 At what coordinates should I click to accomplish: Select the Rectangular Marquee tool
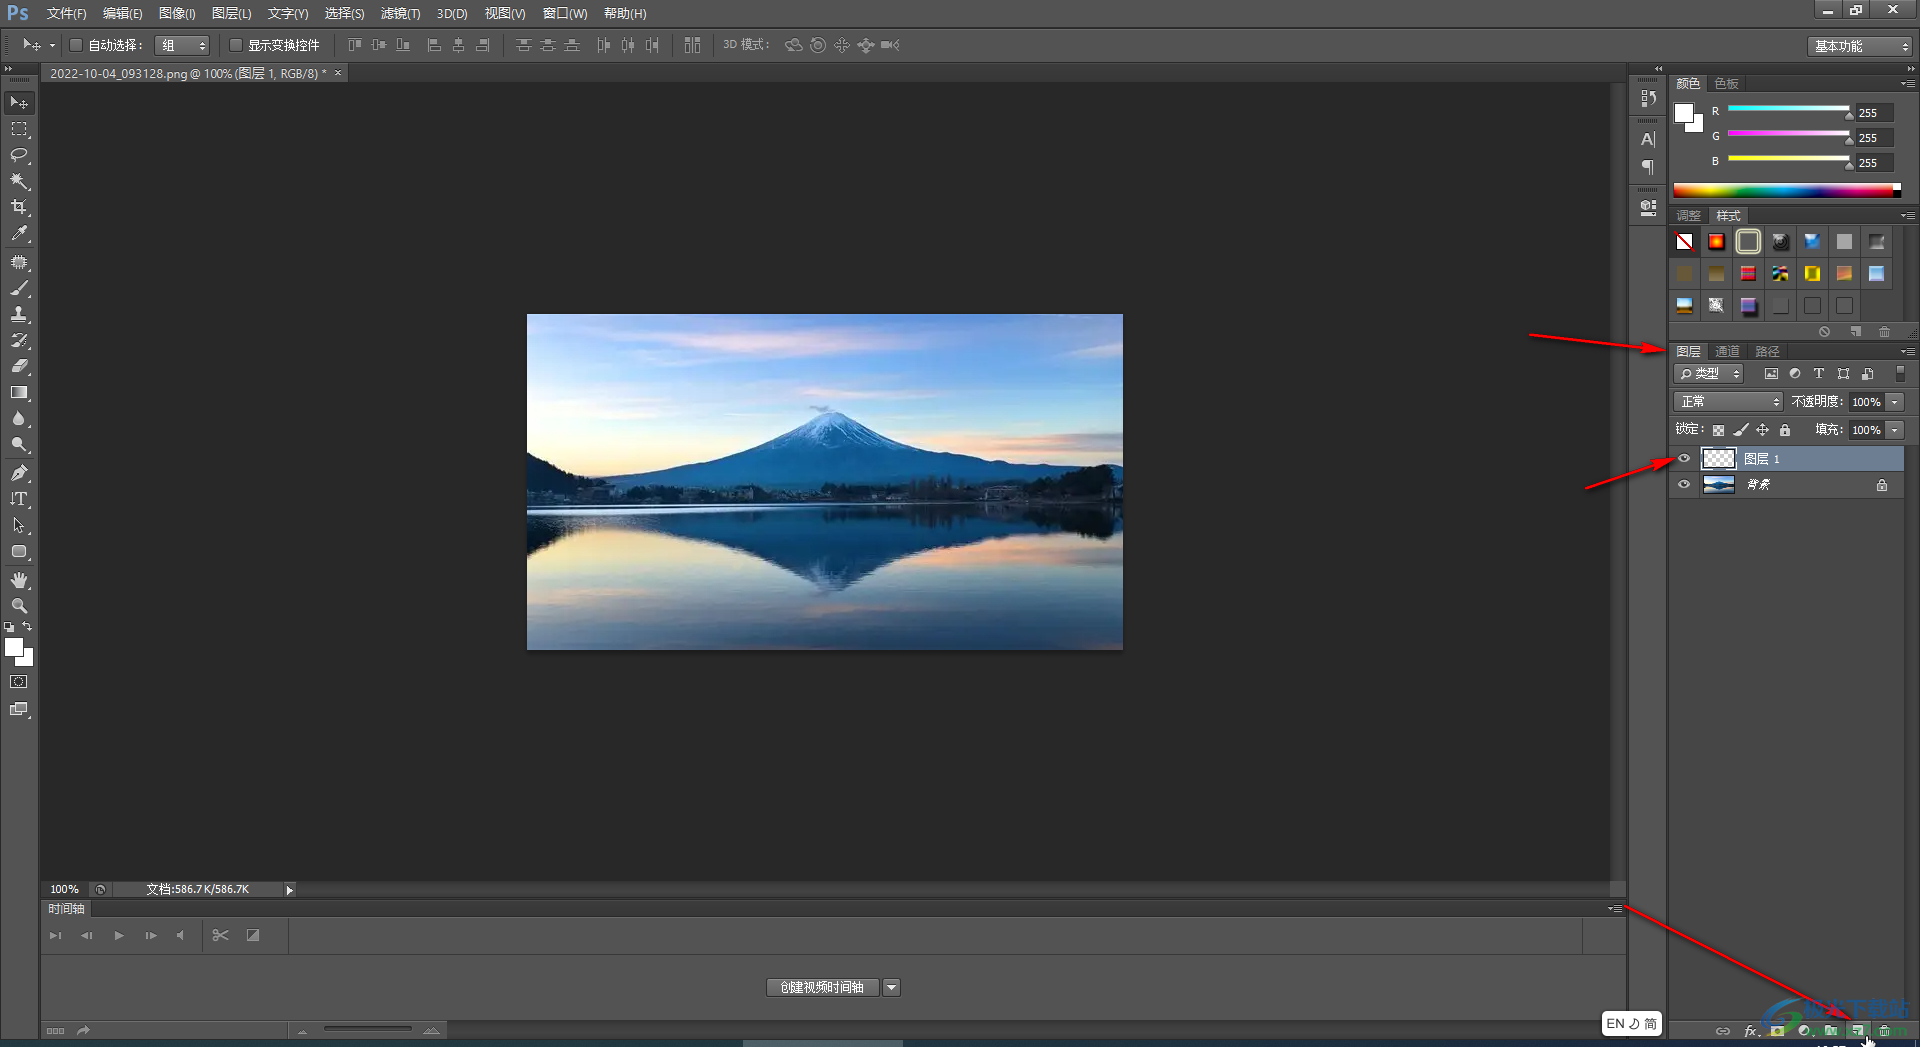[x=19, y=130]
